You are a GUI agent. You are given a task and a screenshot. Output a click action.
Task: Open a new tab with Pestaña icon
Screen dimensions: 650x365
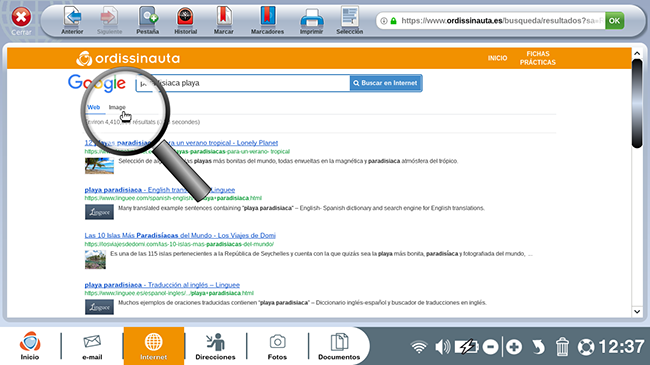coord(148,17)
